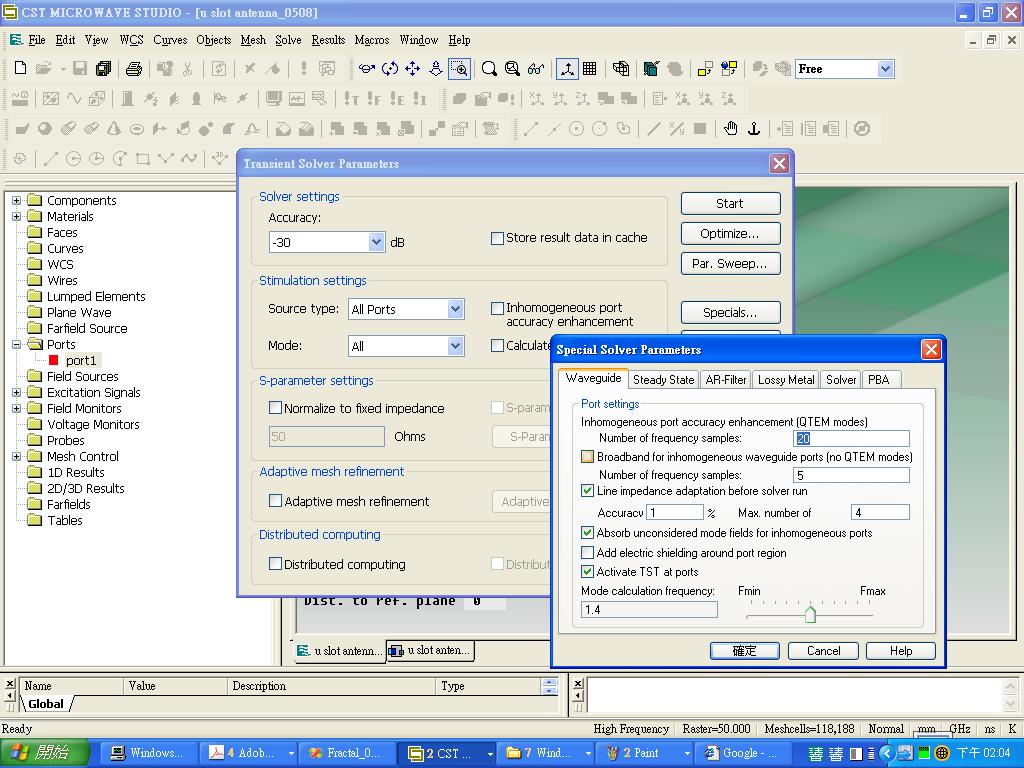
Task: Click the grayed Create sphere icon
Action: point(44,129)
